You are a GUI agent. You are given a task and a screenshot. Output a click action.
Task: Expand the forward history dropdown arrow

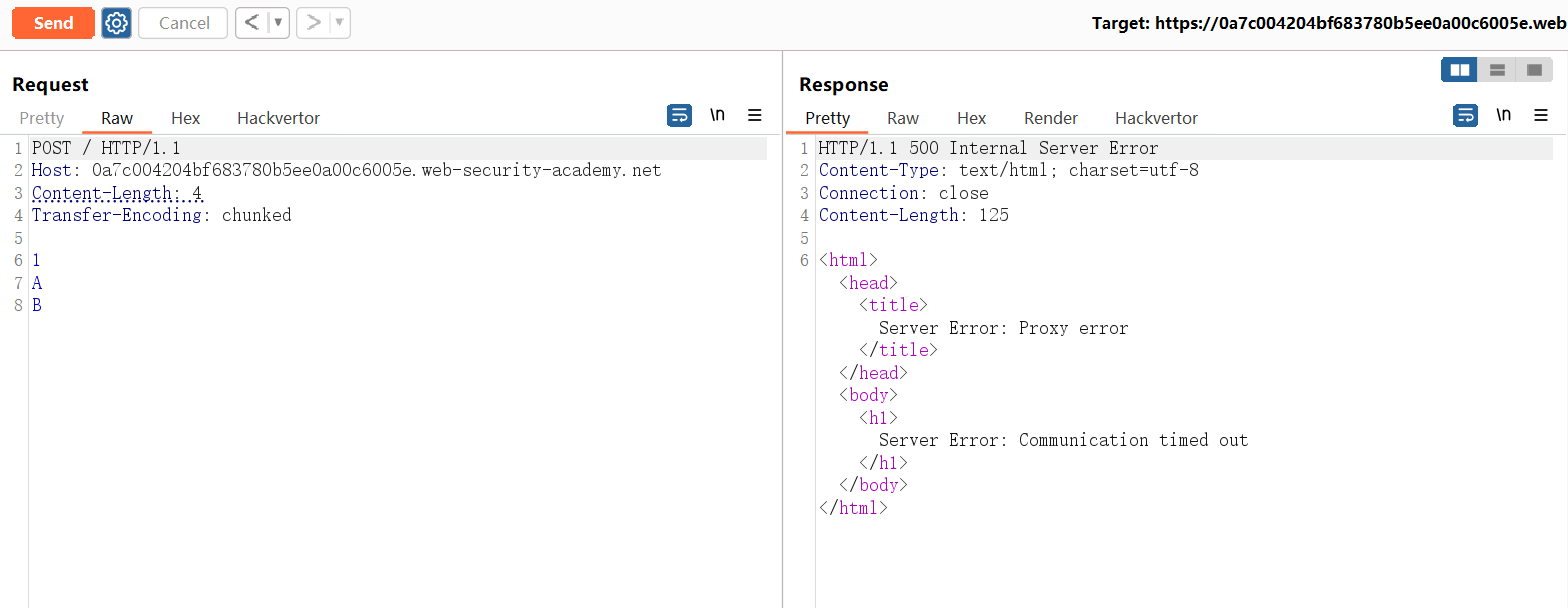[x=339, y=23]
